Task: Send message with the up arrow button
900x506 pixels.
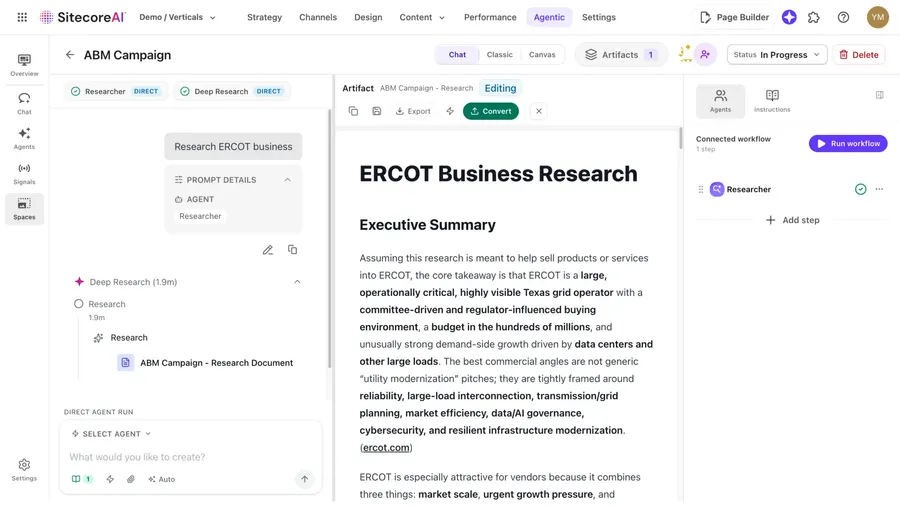Action: [x=304, y=479]
